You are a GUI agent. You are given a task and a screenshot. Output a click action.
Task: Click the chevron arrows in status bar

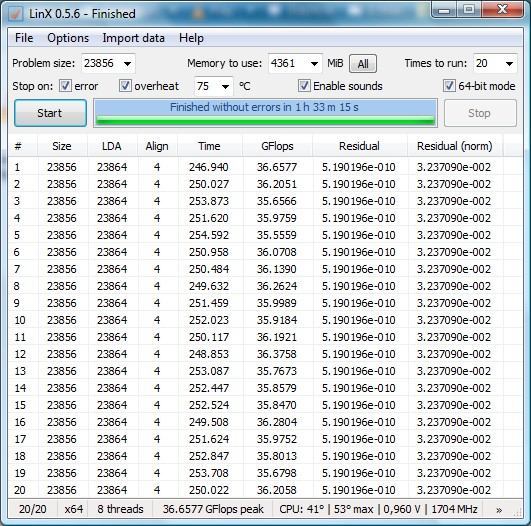[x=498, y=510]
